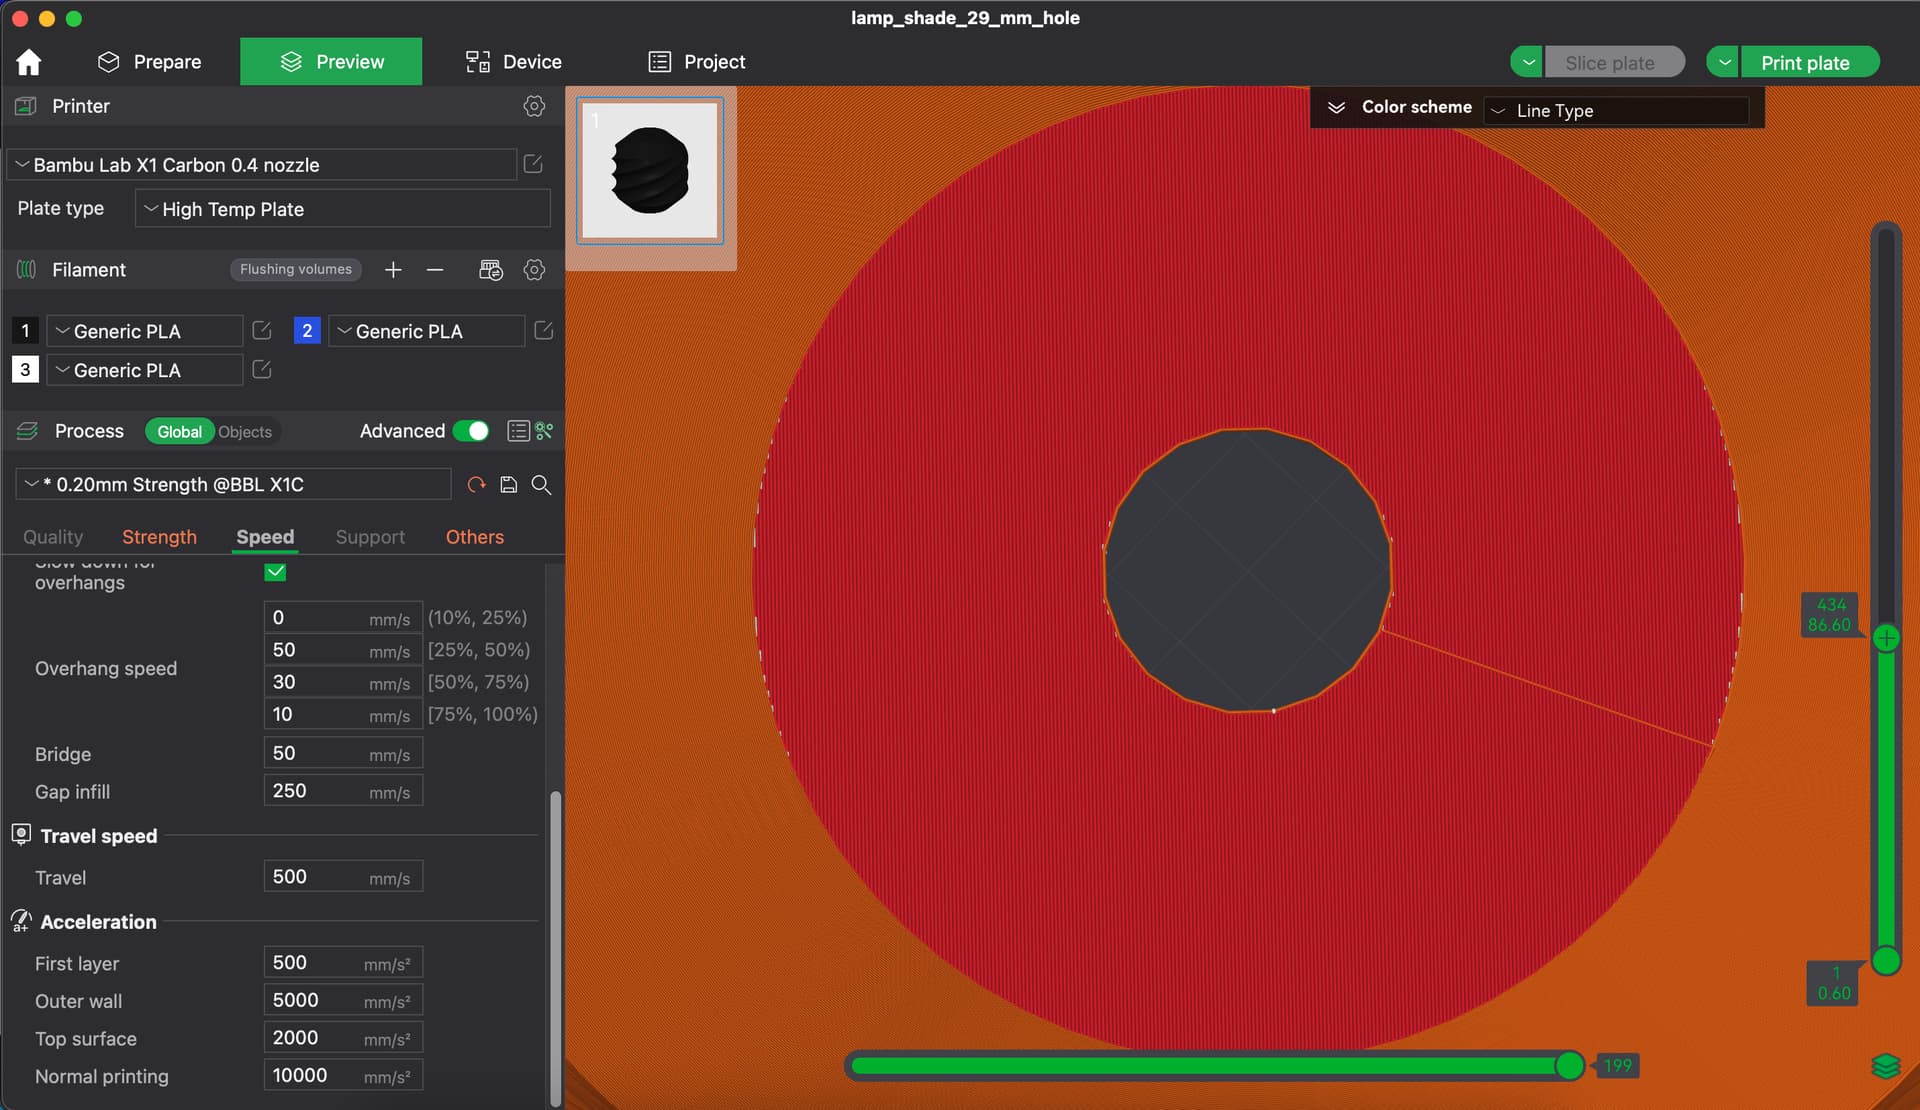
Task: Select plate 1 thumbnail
Action: [650, 170]
